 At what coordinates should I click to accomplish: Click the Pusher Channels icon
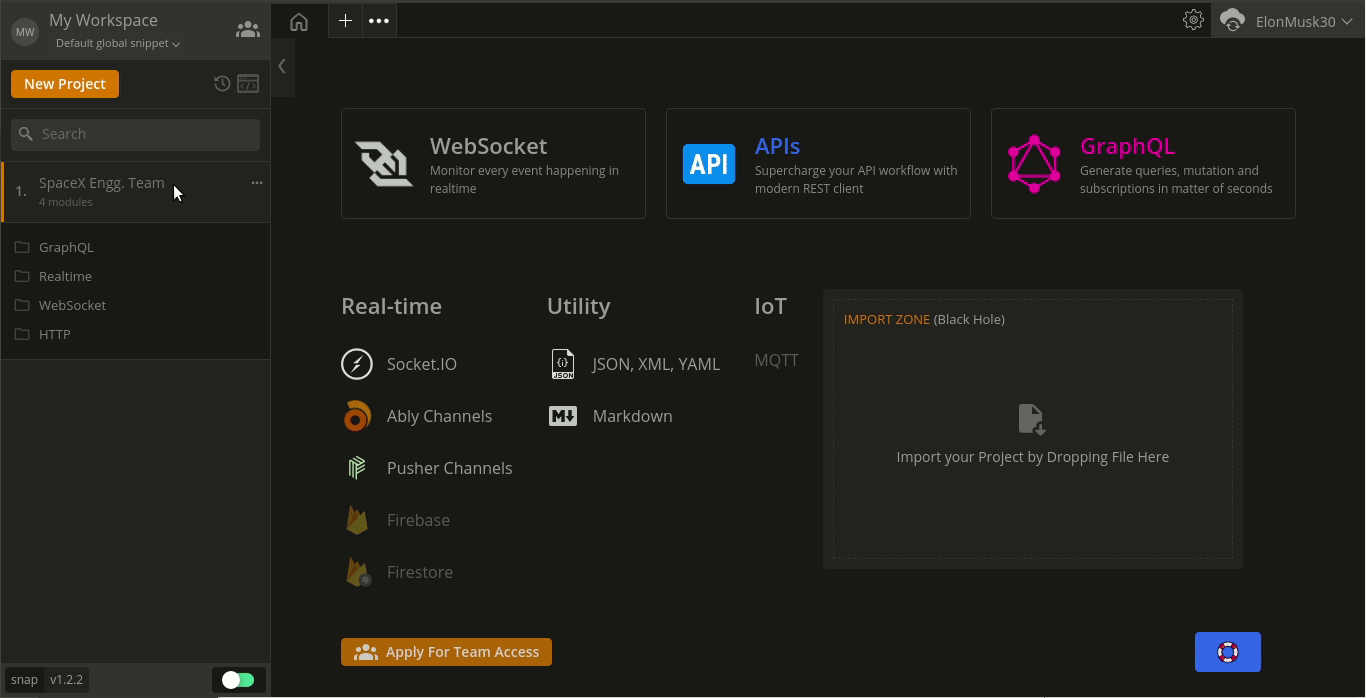pos(357,468)
